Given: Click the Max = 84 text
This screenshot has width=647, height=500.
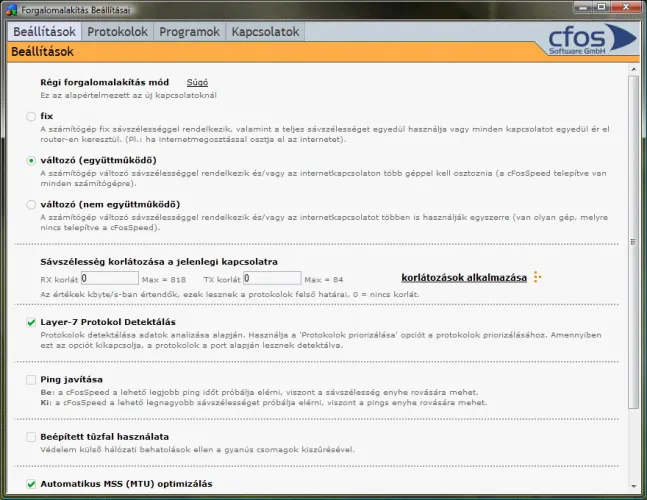Looking at the screenshot, I should [x=324, y=280].
